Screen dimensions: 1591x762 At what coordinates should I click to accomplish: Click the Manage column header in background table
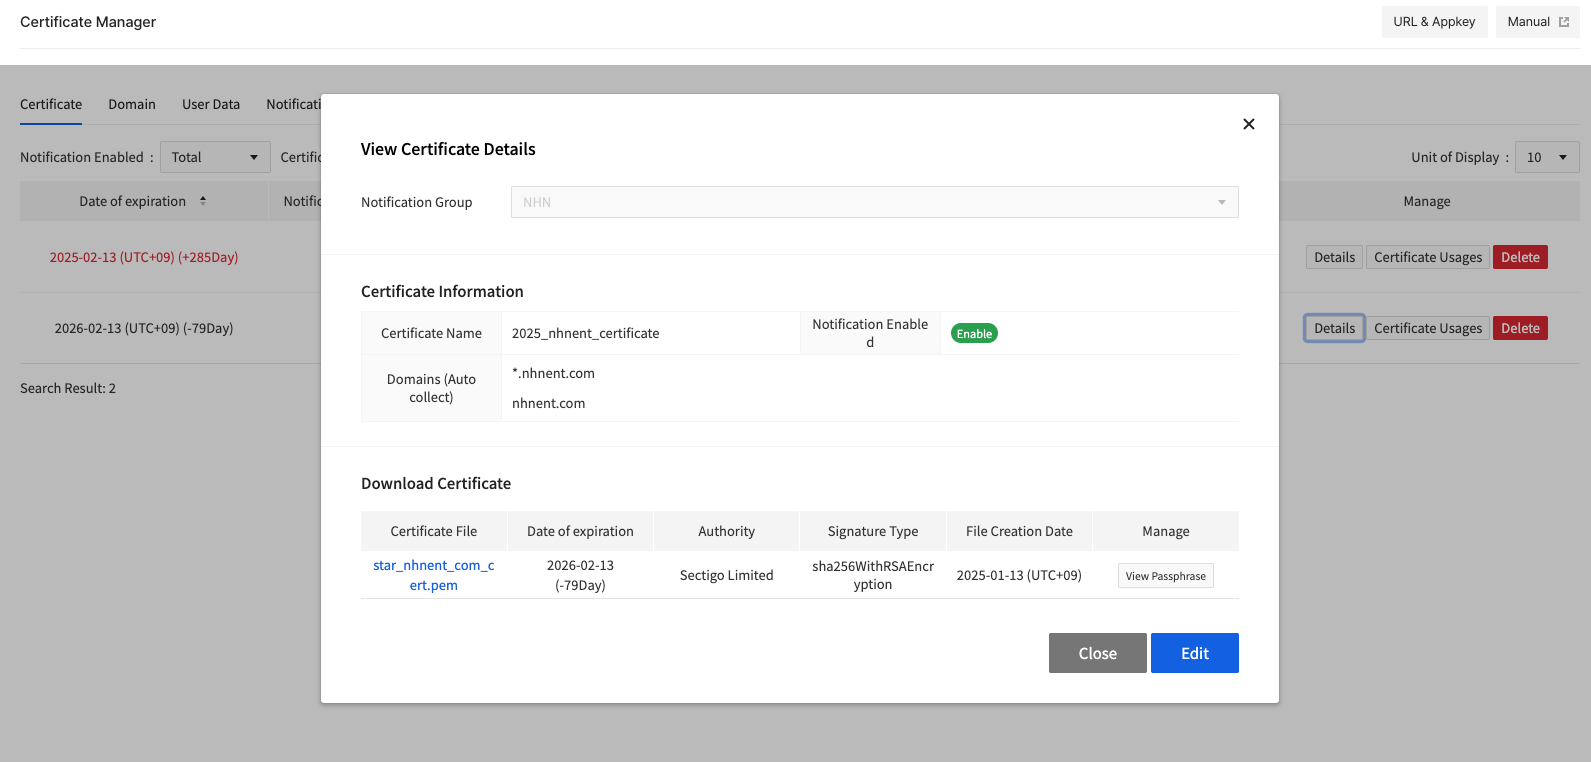pos(1427,201)
